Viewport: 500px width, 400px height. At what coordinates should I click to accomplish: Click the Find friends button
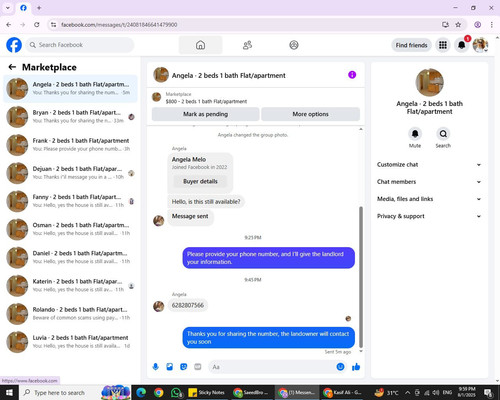[x=411, y=45]
